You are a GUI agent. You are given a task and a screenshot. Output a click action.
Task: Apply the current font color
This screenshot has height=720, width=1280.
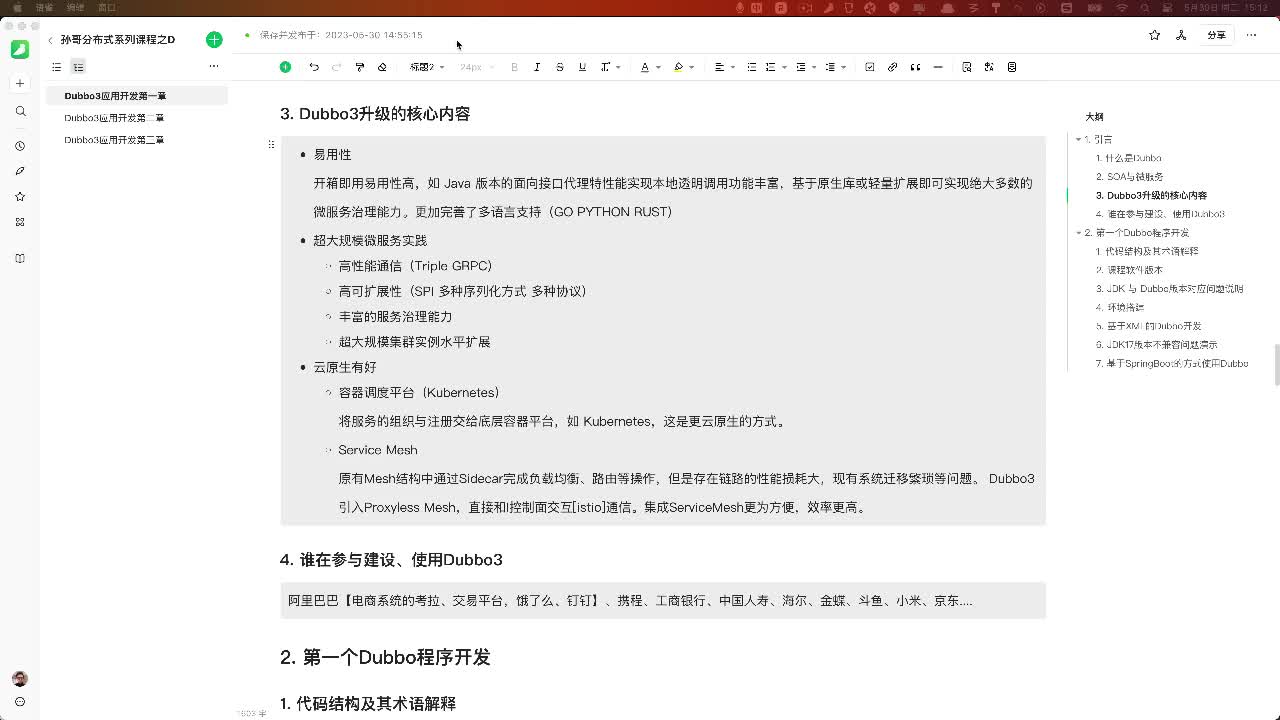645,67
